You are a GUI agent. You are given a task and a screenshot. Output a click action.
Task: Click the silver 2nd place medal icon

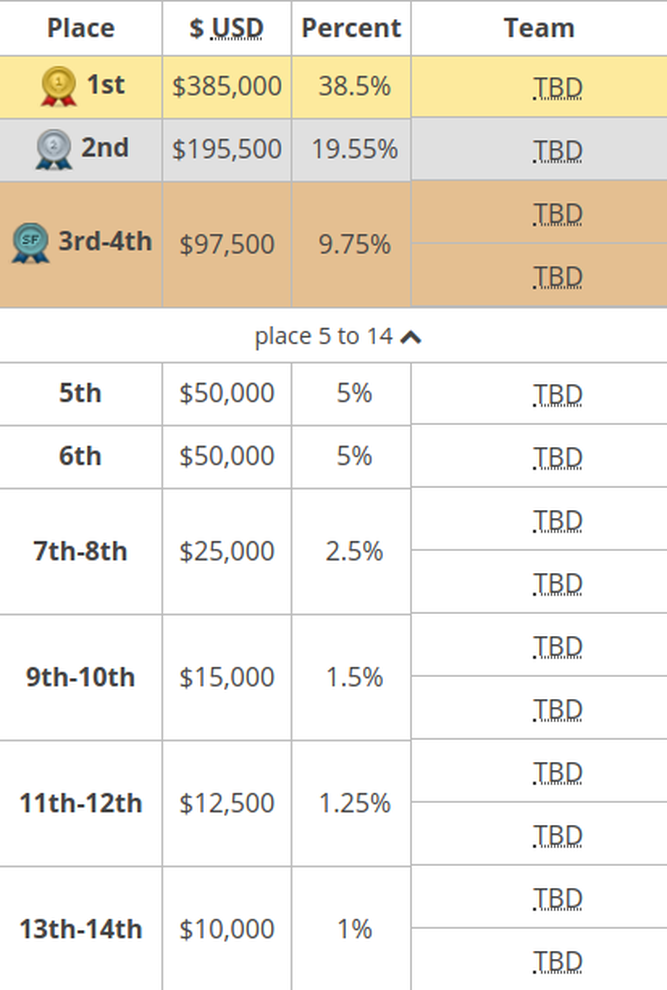pos(54,150)
